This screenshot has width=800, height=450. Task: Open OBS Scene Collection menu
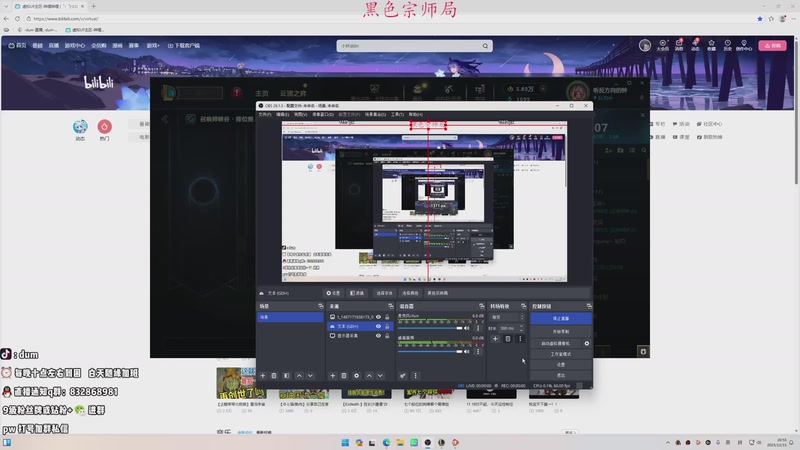coord(376,114)
